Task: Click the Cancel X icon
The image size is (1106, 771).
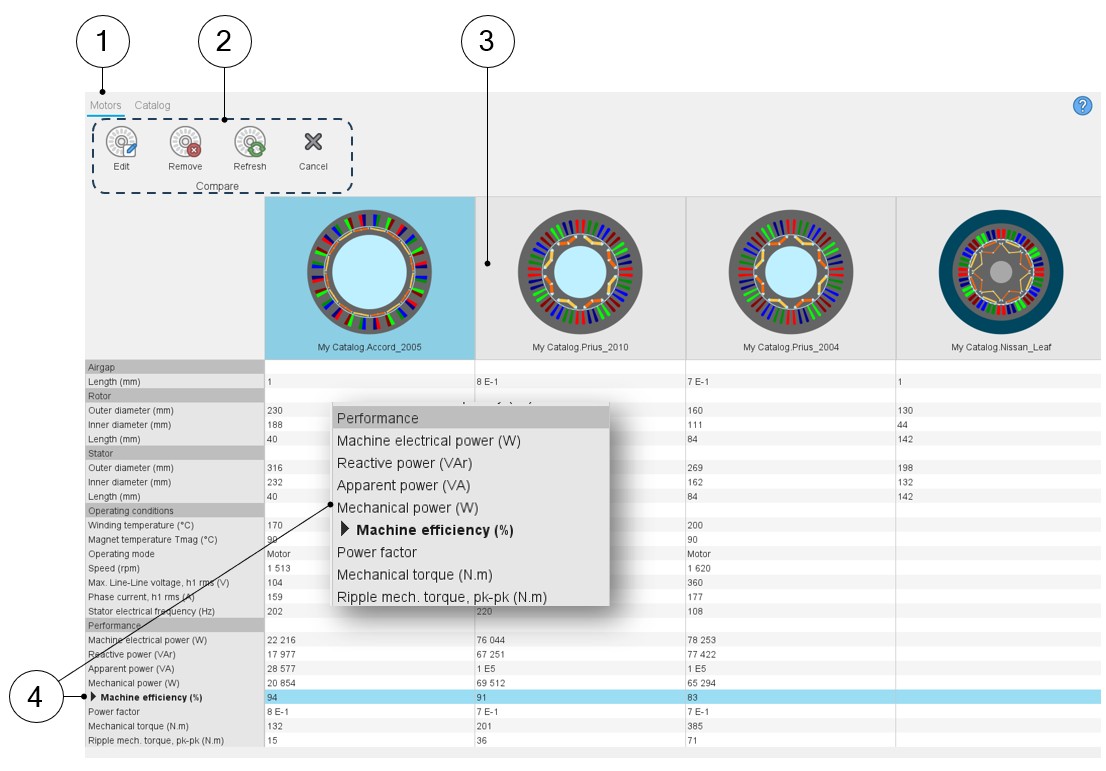Action: [x=313, y=143]
